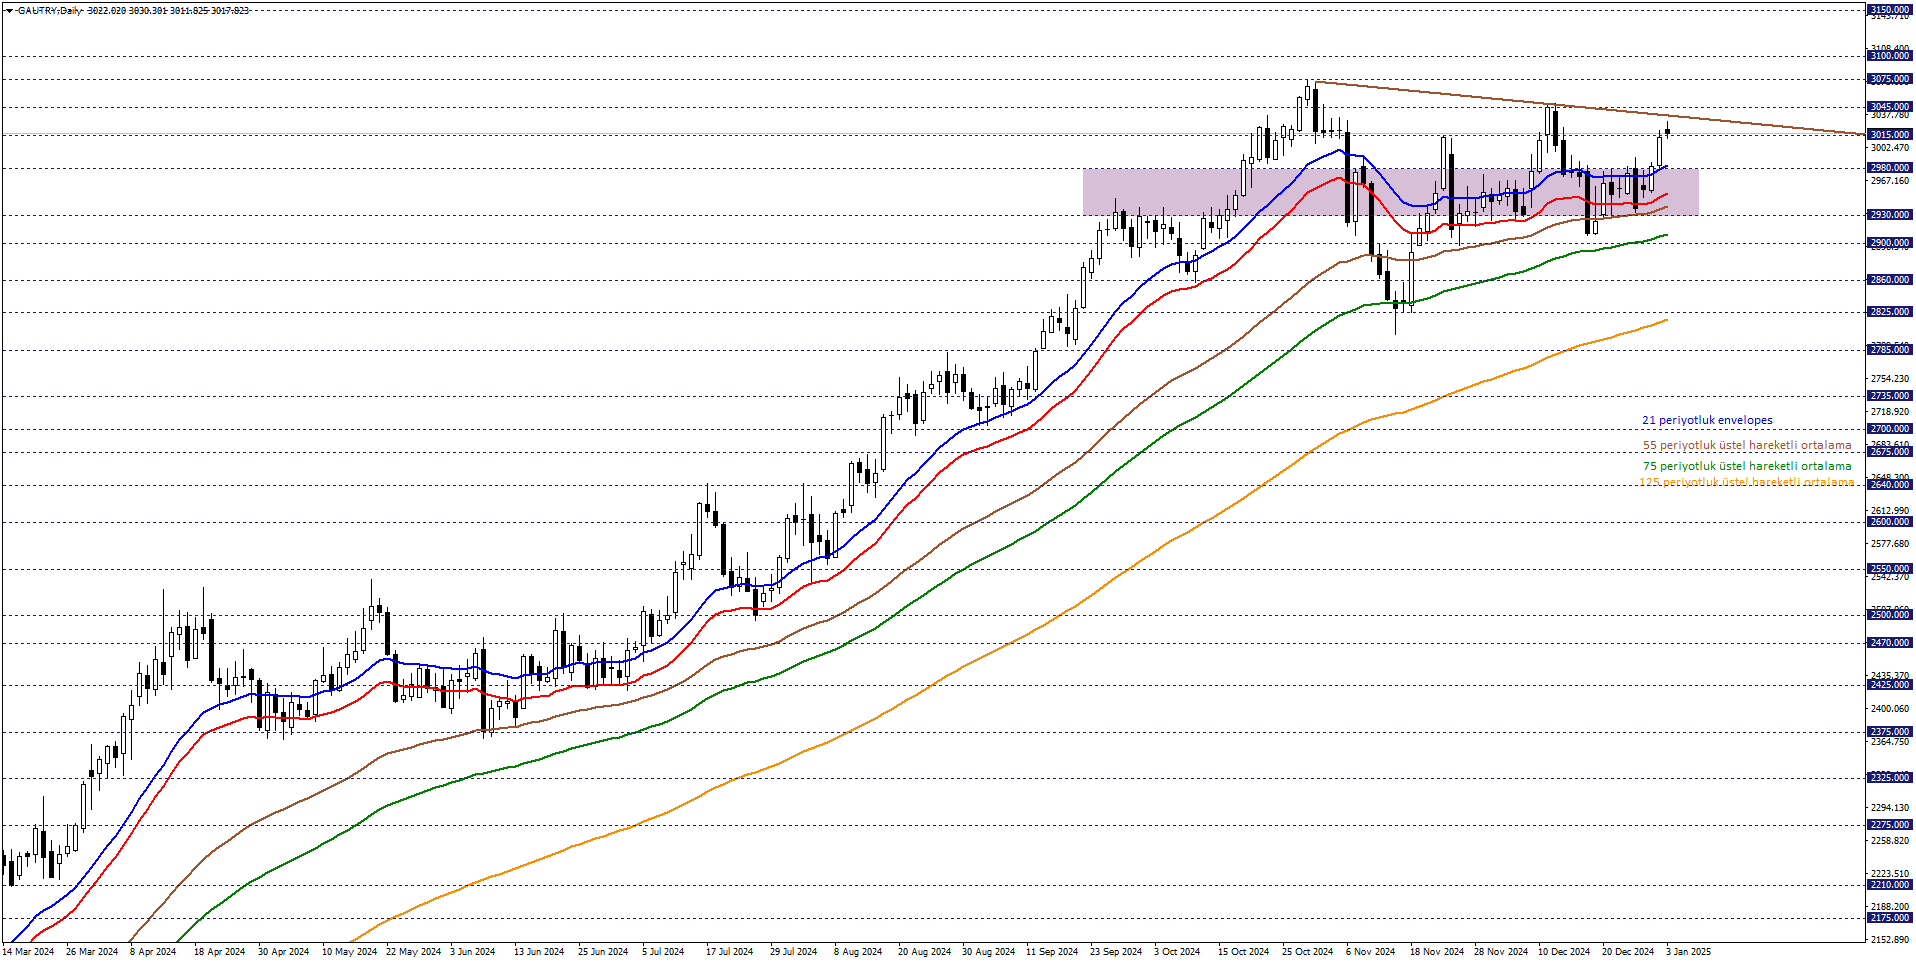Open the chart symbol dropdown arrow beside GAUTRY,Daily

(10, 11)
